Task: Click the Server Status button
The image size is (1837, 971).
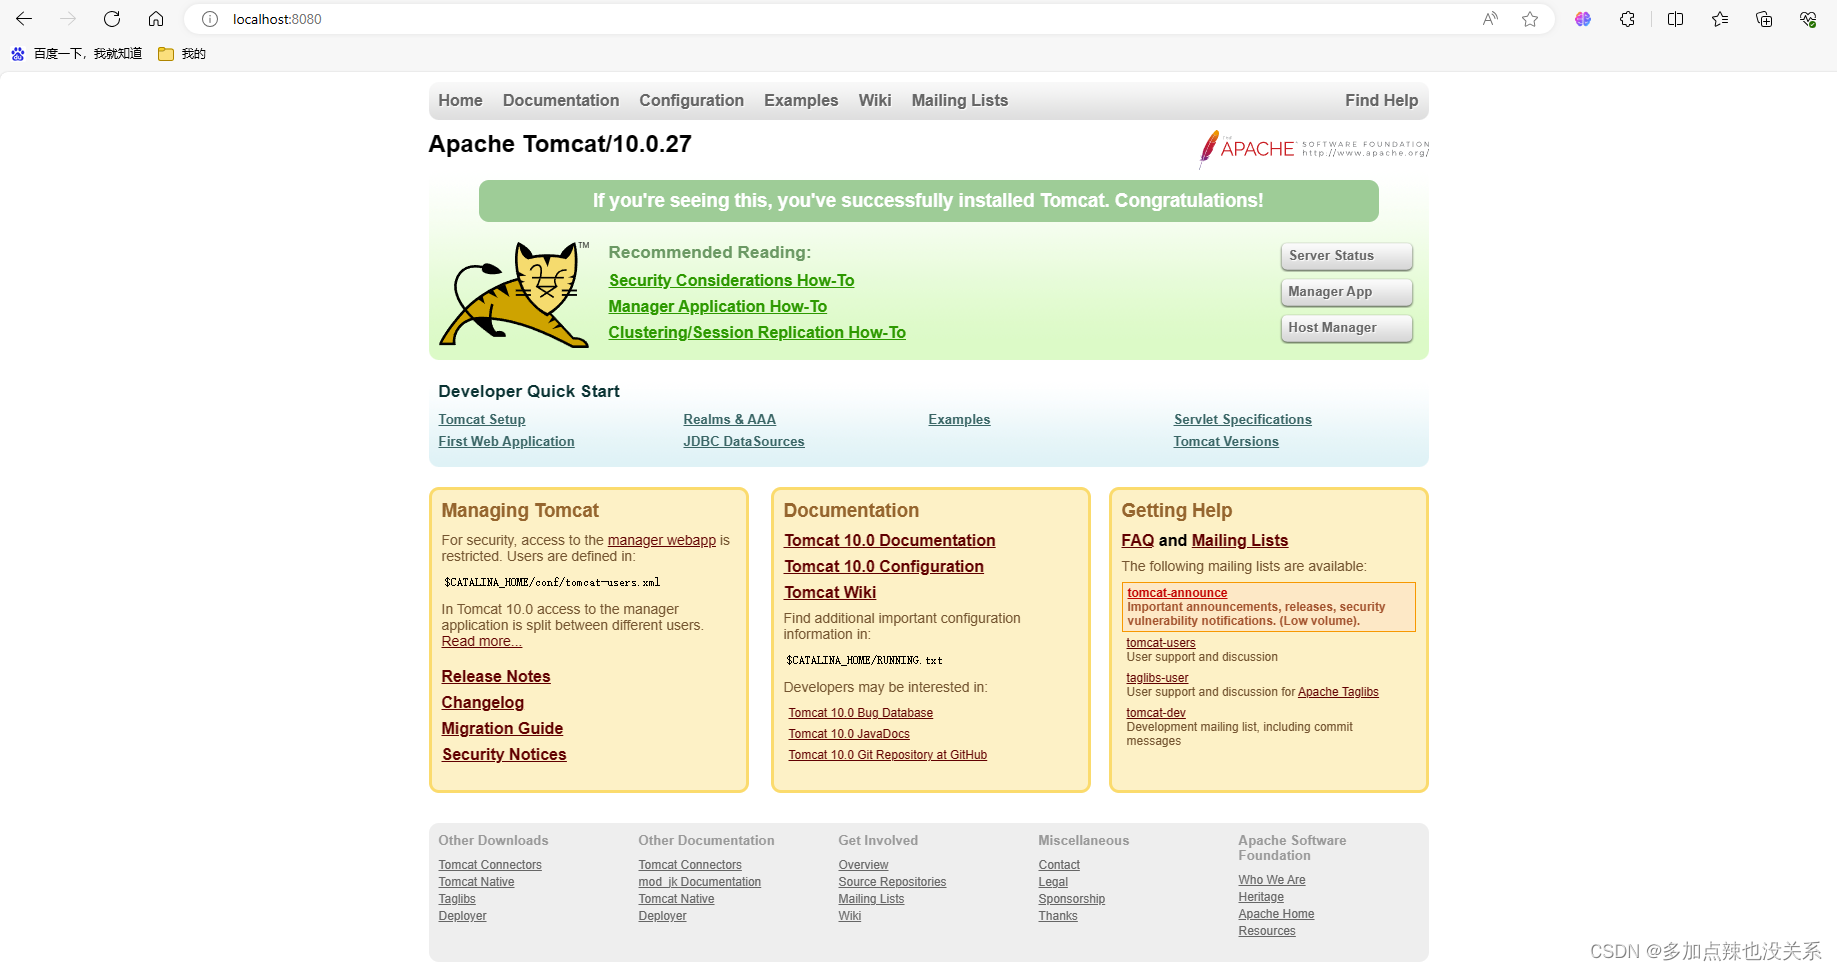Action: coord(1346,256)
